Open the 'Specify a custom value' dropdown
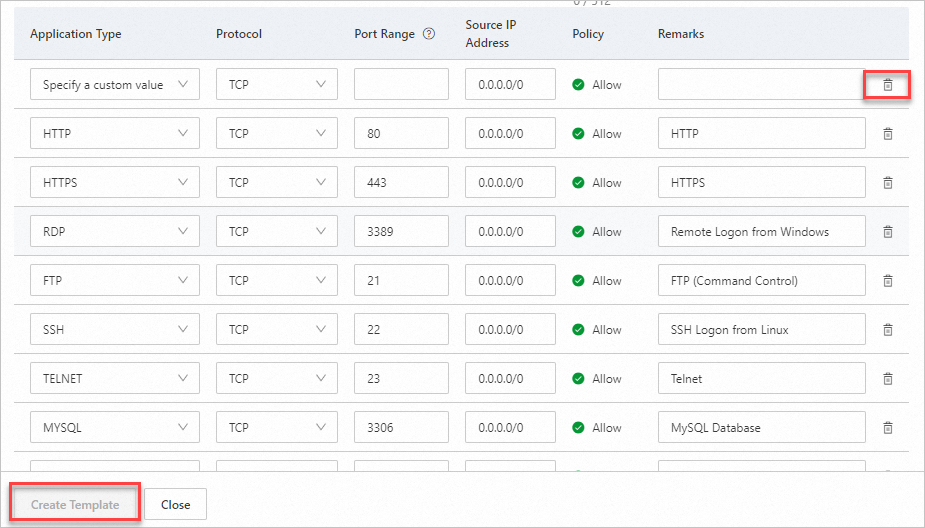The image size is (925, 528). pyautogui.click(x=114, y=85)
